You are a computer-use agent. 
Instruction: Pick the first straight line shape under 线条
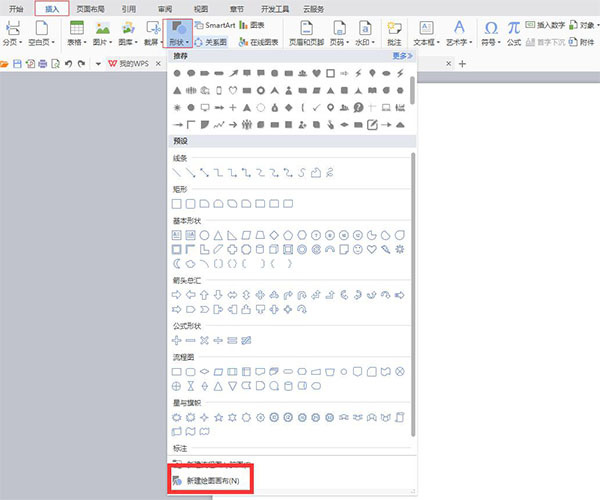click(177, 173)
